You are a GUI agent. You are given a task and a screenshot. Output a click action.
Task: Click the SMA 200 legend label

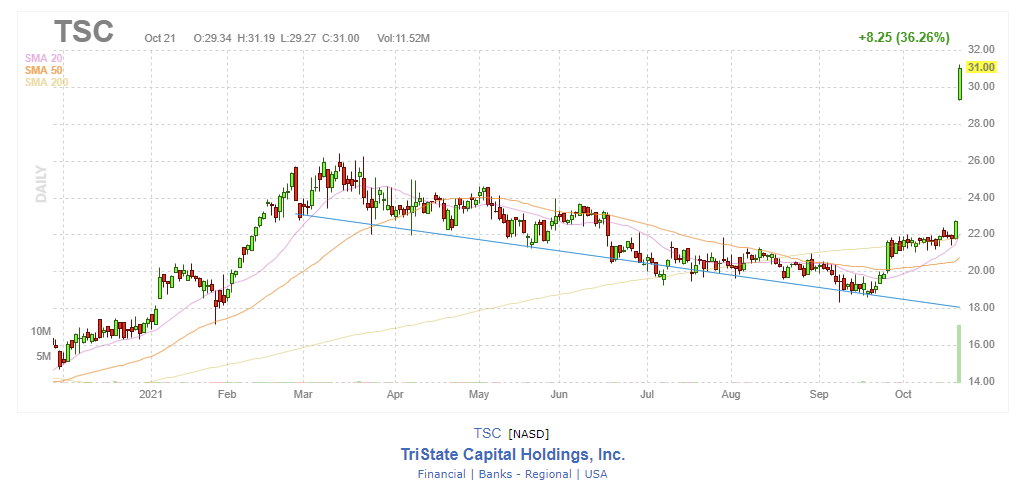pyautogui.click(x=46, y=82)
